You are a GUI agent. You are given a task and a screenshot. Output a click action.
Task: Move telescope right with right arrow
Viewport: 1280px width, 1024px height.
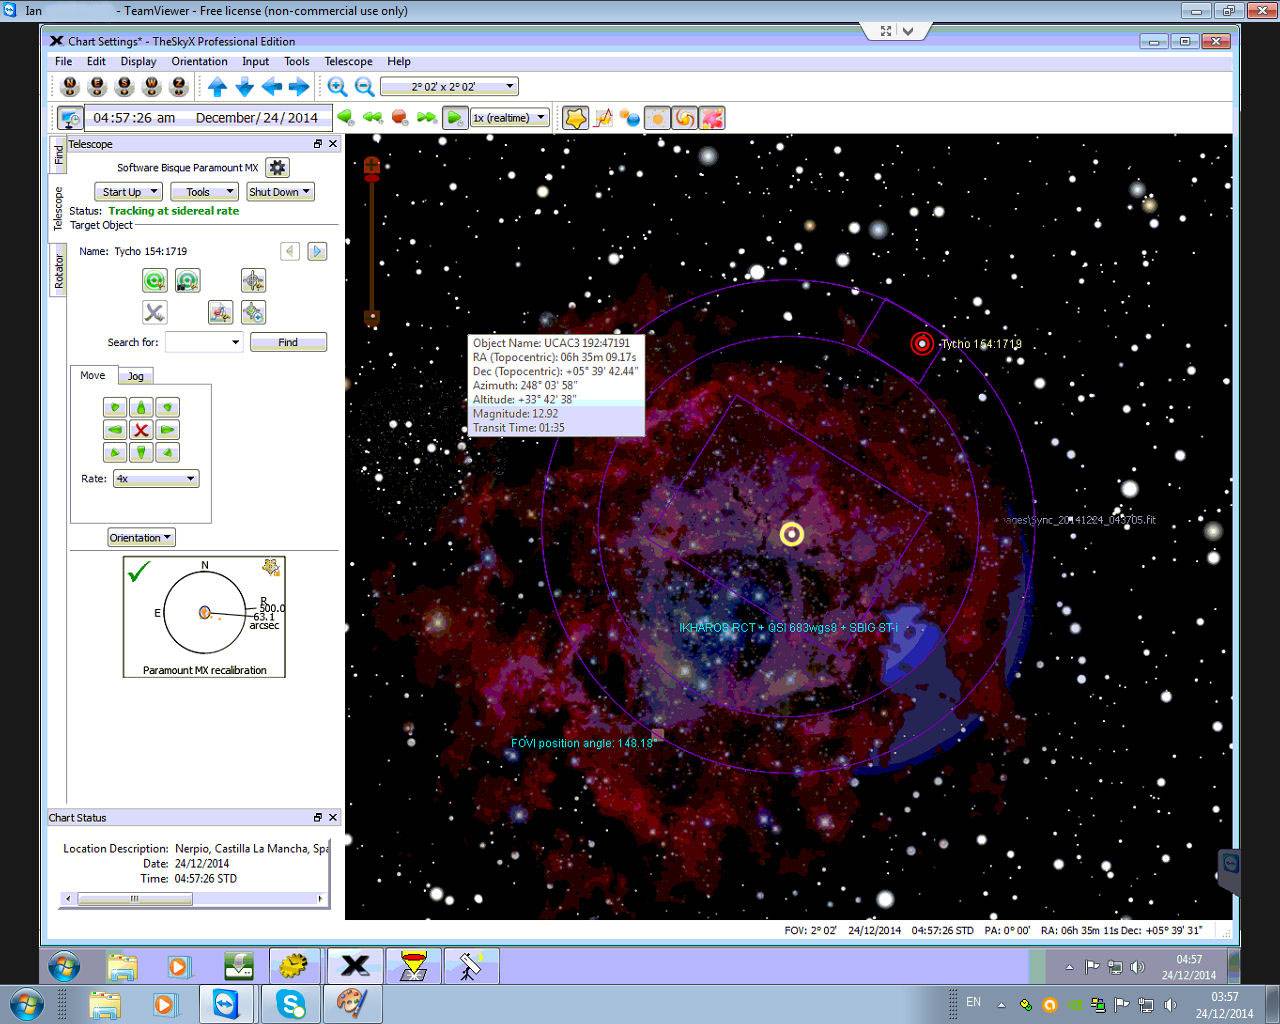167,430
